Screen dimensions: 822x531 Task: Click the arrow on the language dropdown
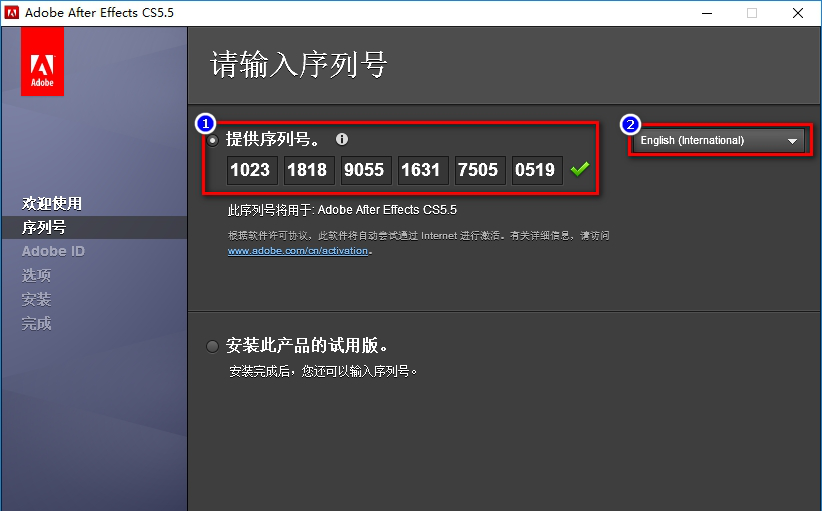click(x=792, y=141)
